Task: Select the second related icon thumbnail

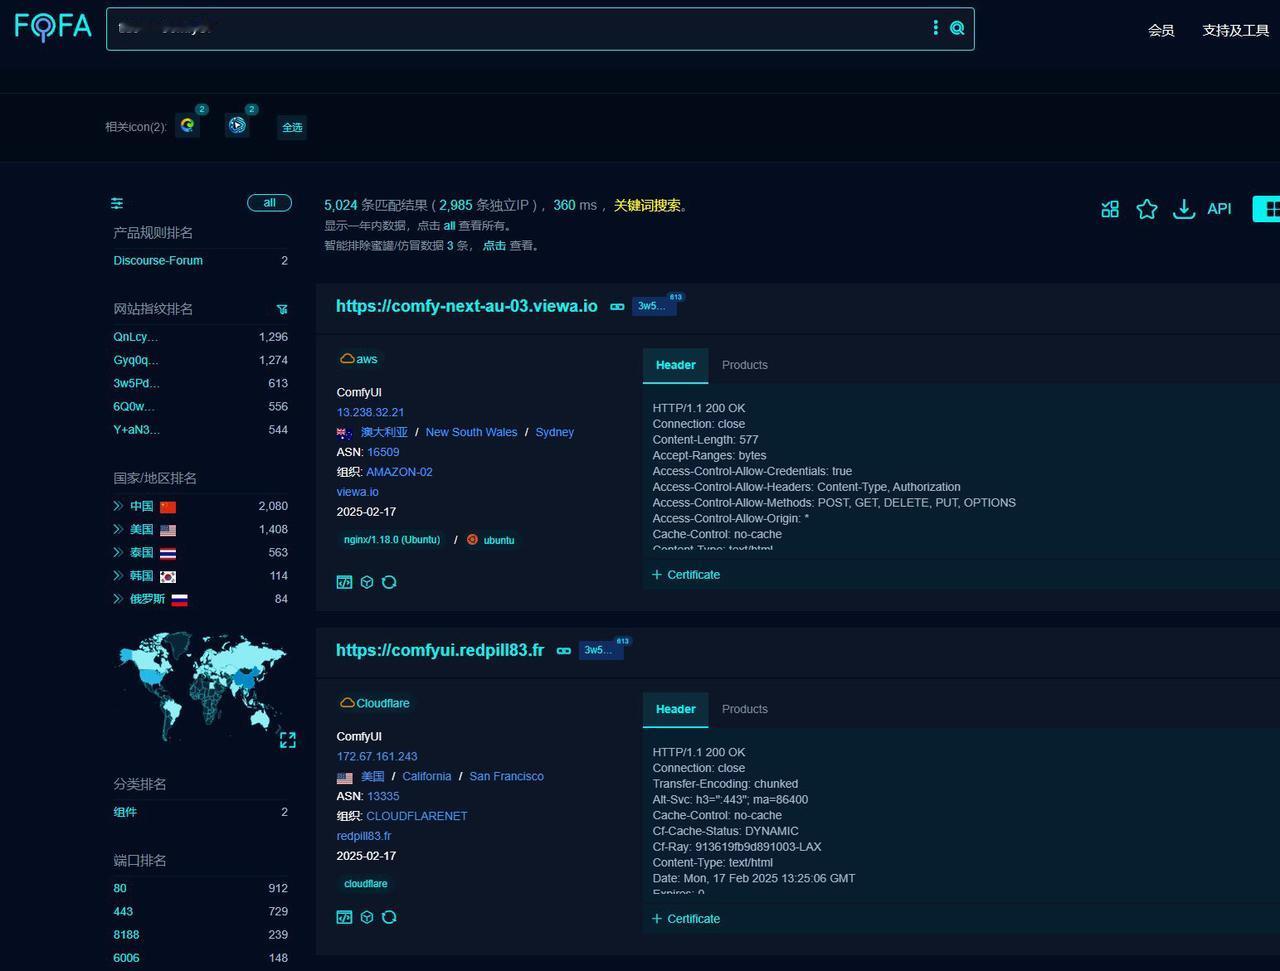Action: 237,125
